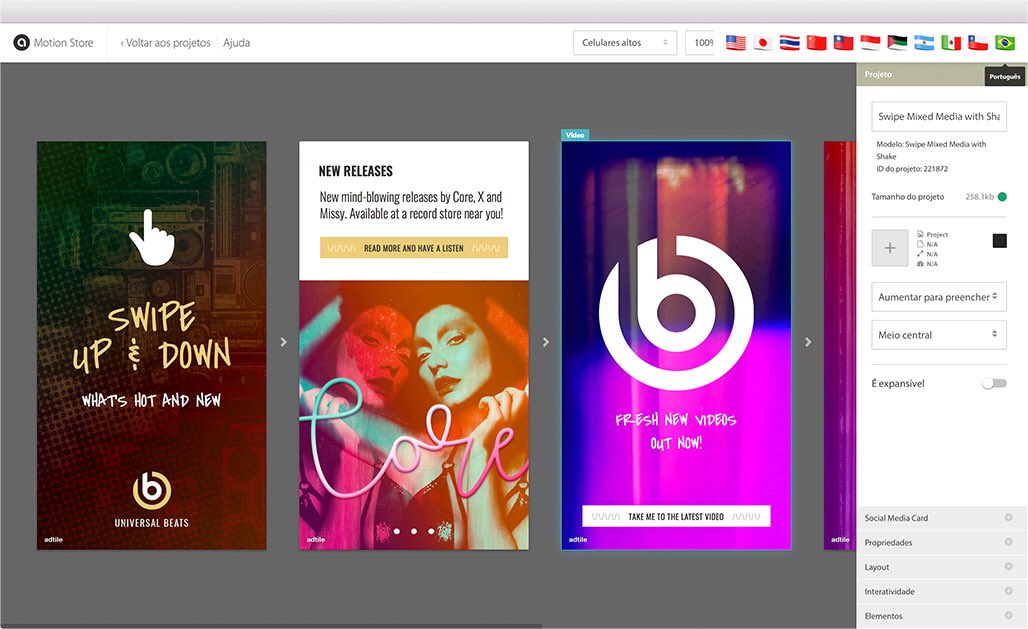Select the Argentina flag language

tap(924, 43)
